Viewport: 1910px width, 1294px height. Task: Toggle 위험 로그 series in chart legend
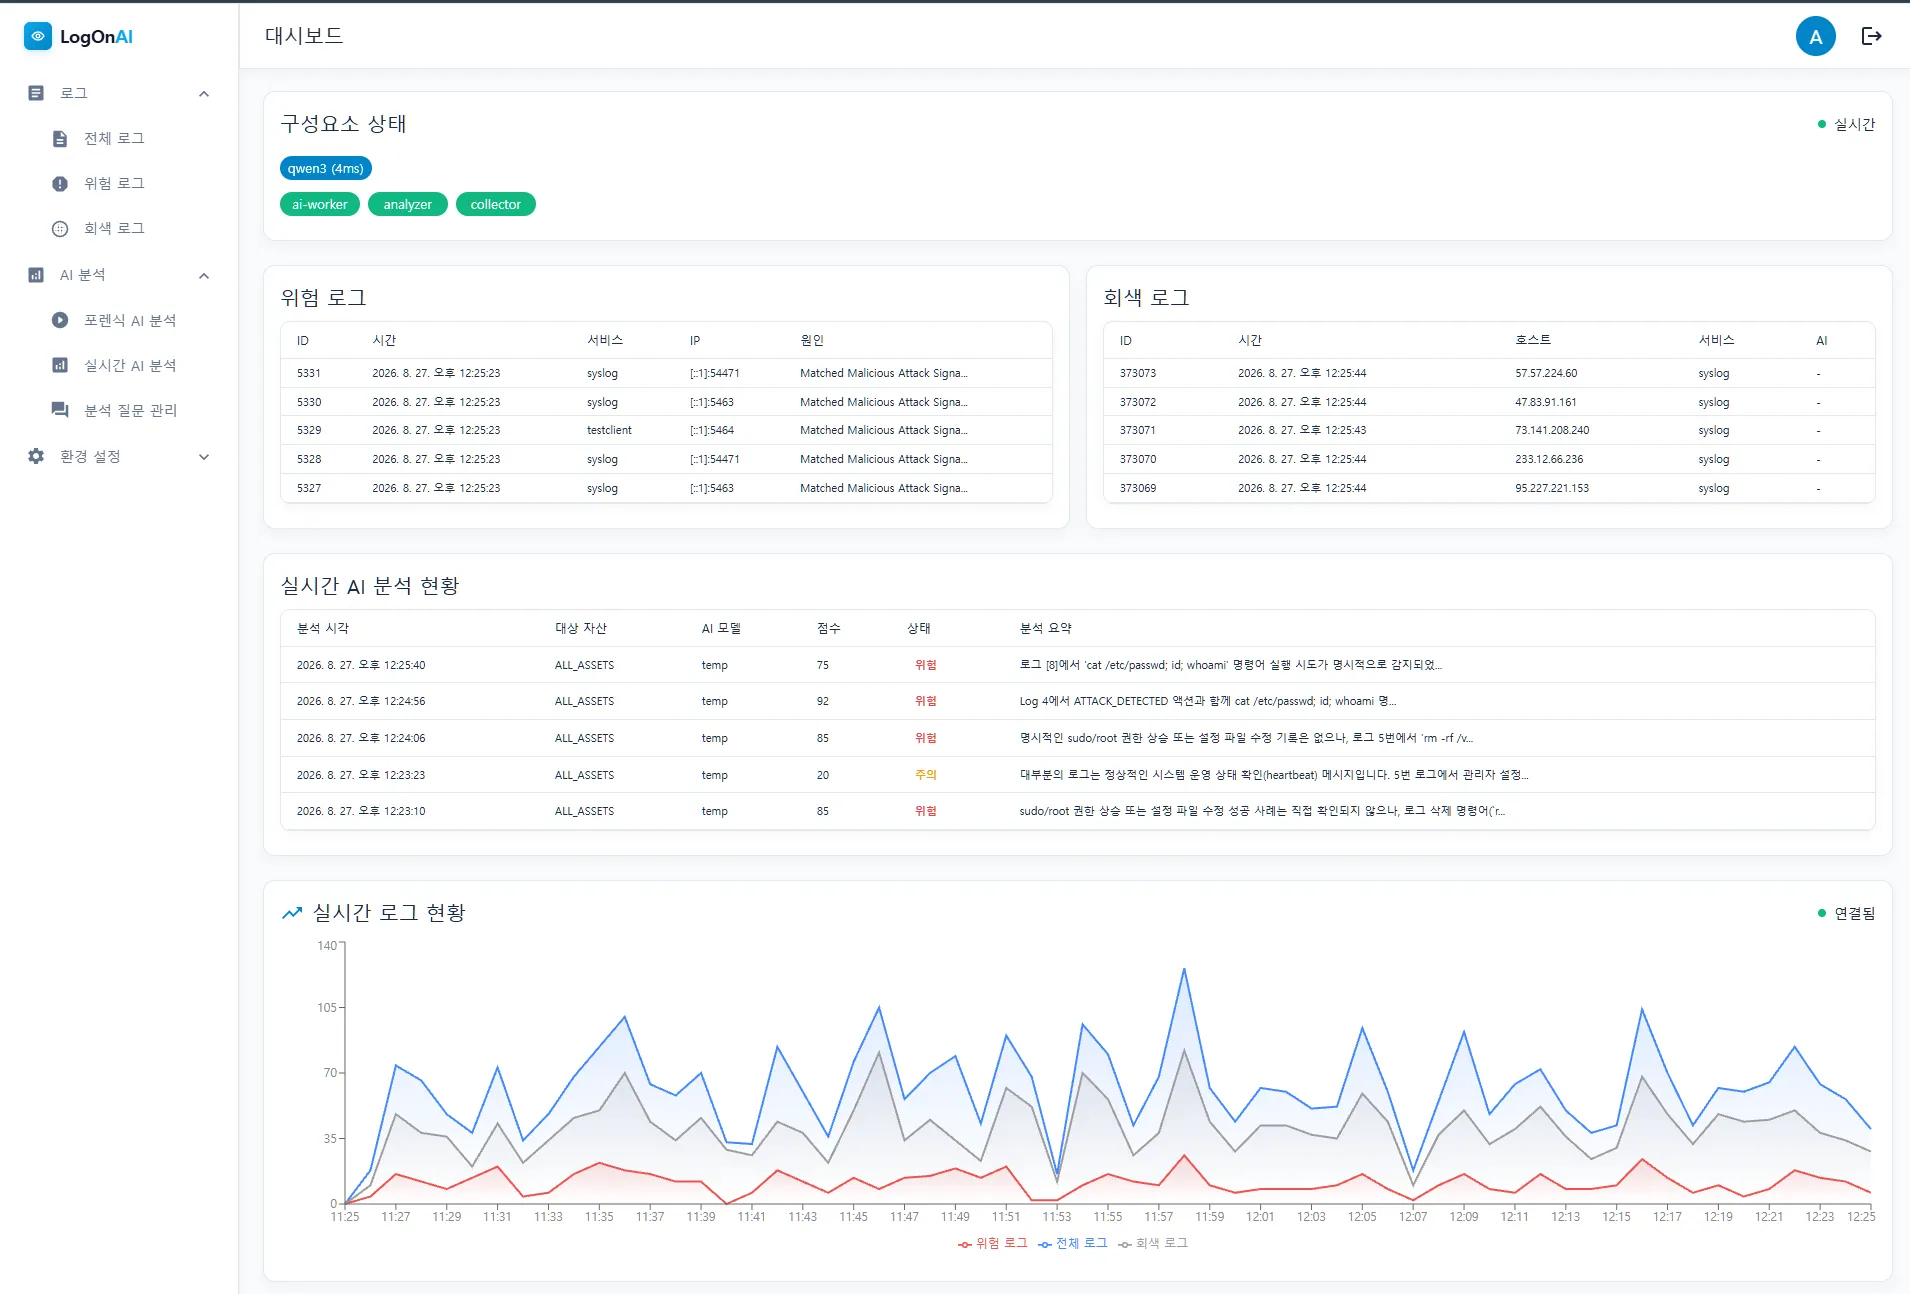click(x=992, y=1243)
